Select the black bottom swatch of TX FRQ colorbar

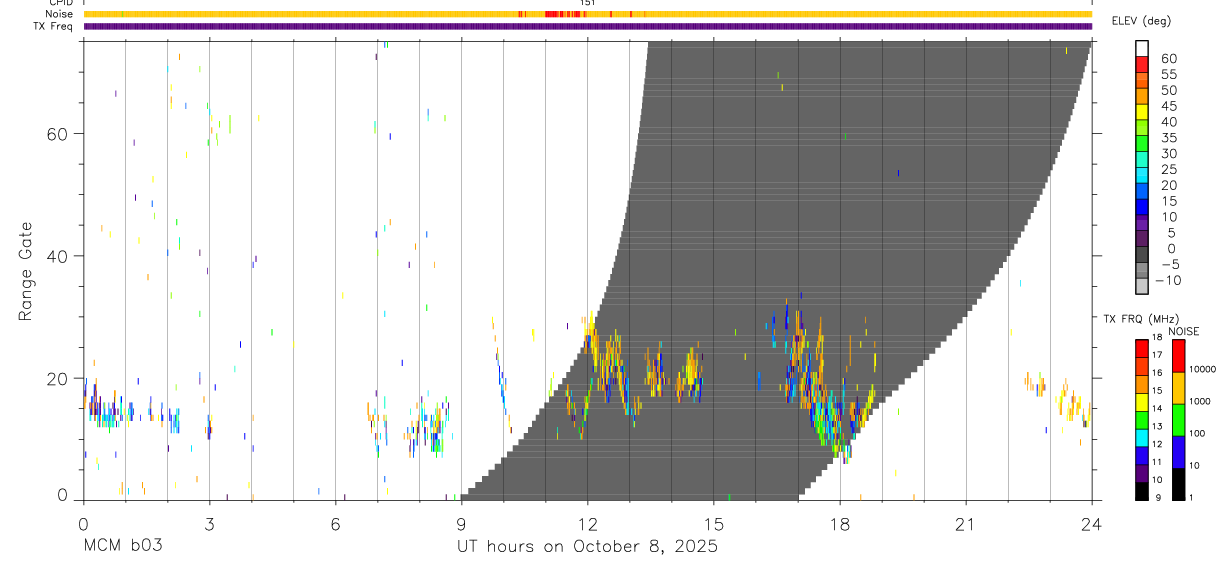tap(1142, 491)
